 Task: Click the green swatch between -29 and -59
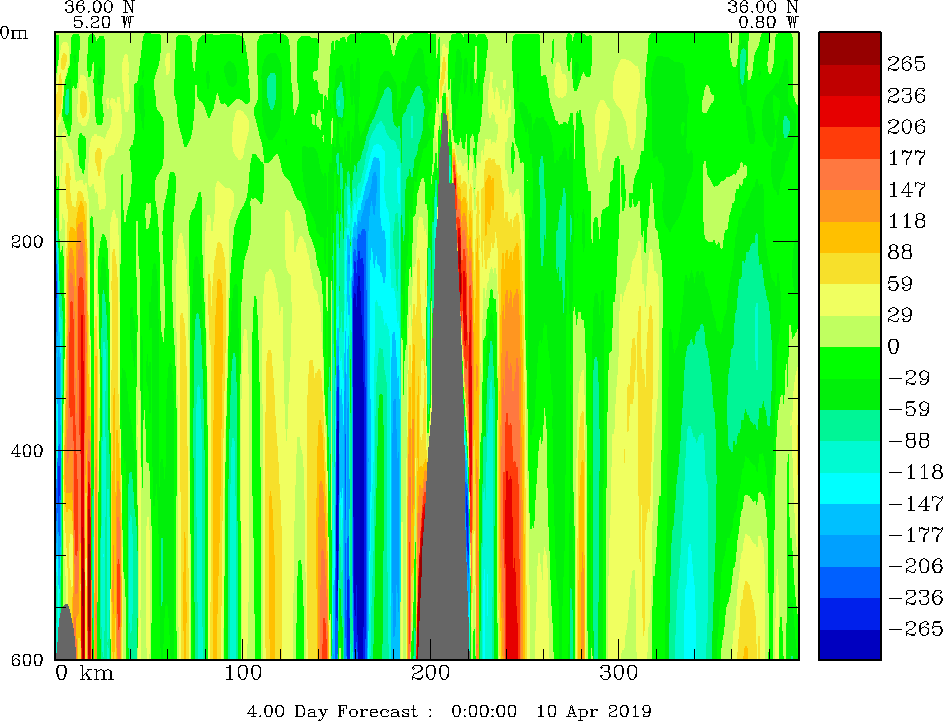850,394
